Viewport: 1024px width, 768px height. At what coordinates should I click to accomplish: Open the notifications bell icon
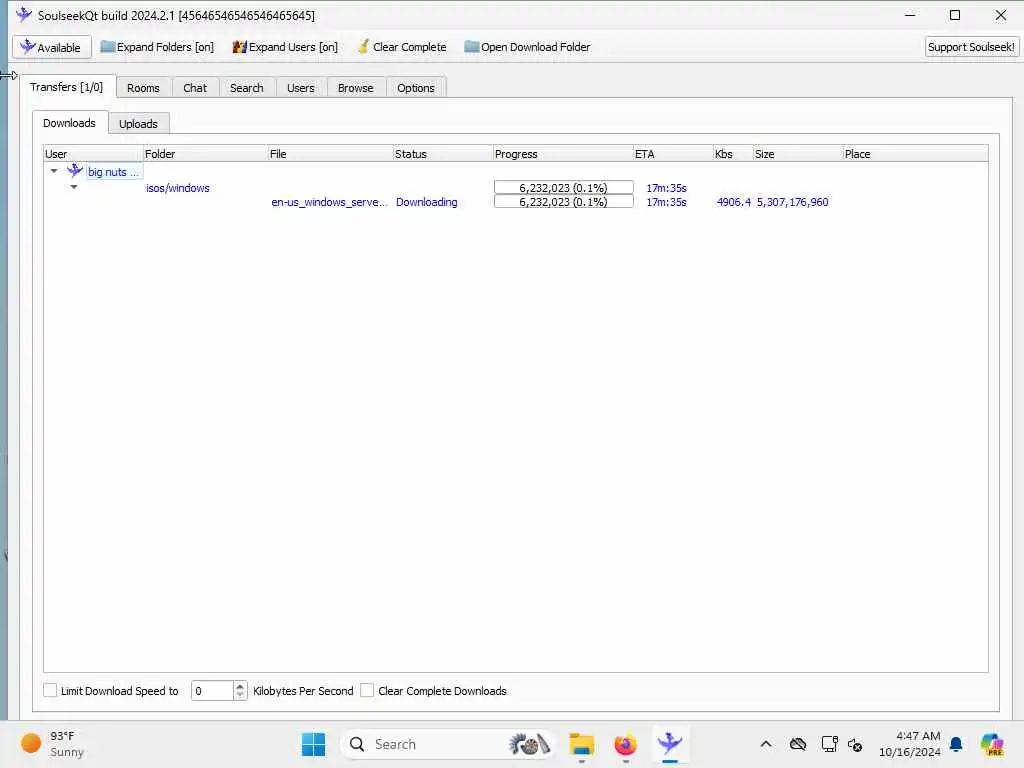click(x=956, y=744)
